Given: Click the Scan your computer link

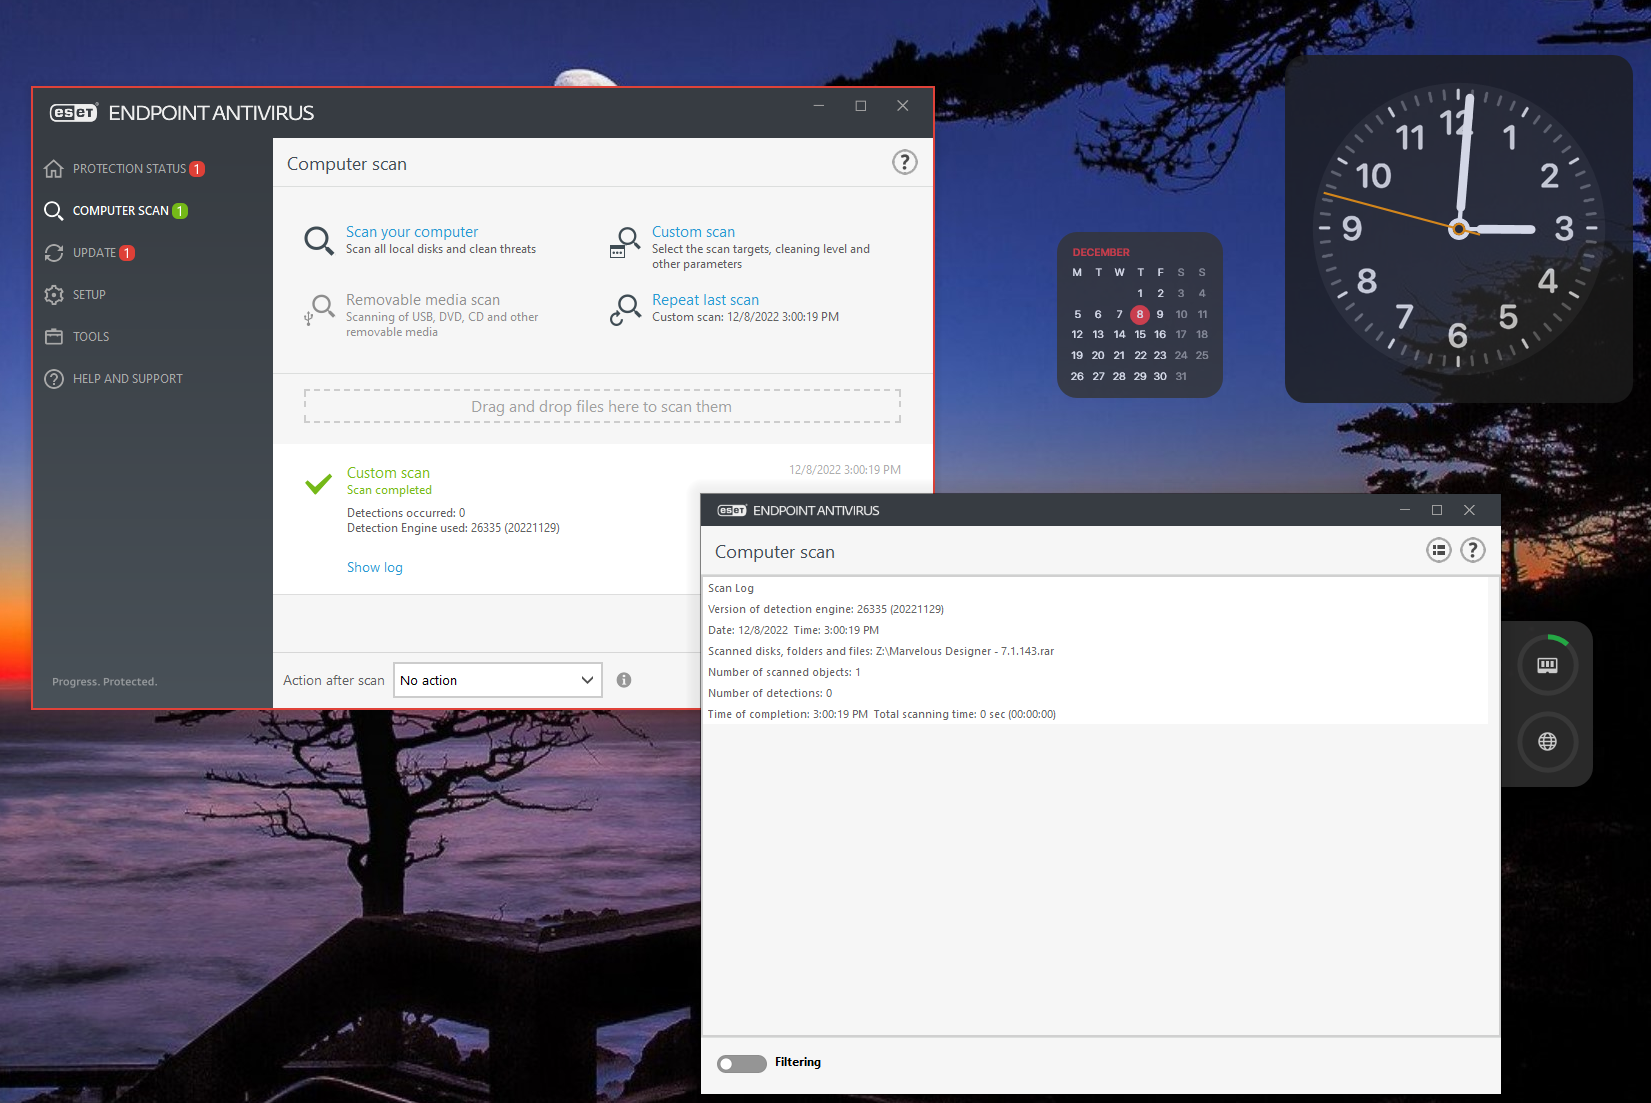Looking at the screenshot, I should pos(411,232).
